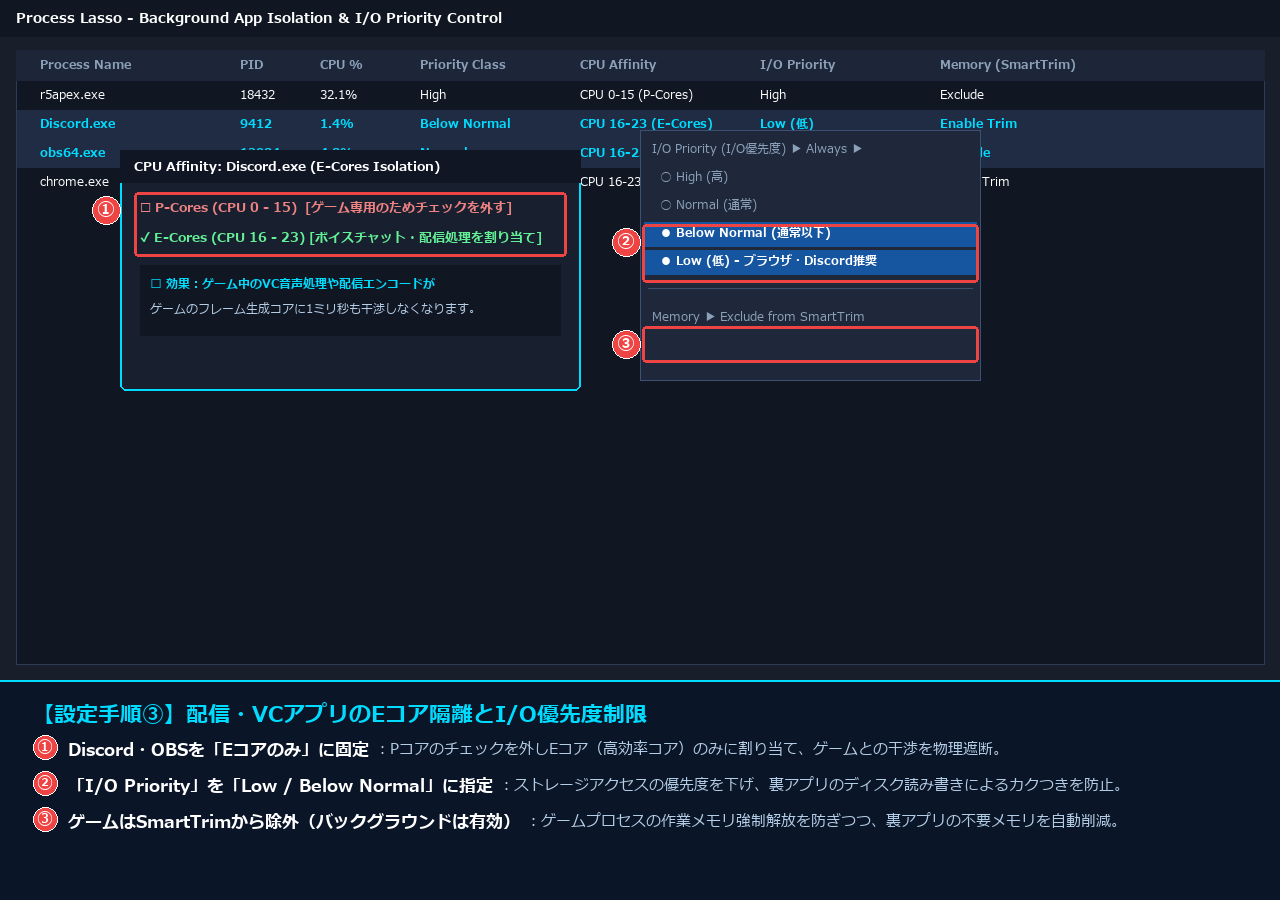The width and height of the screenshot is (1280, 900).
Task: Select the chrome.exe process name
Action: [x=75, y=182]
